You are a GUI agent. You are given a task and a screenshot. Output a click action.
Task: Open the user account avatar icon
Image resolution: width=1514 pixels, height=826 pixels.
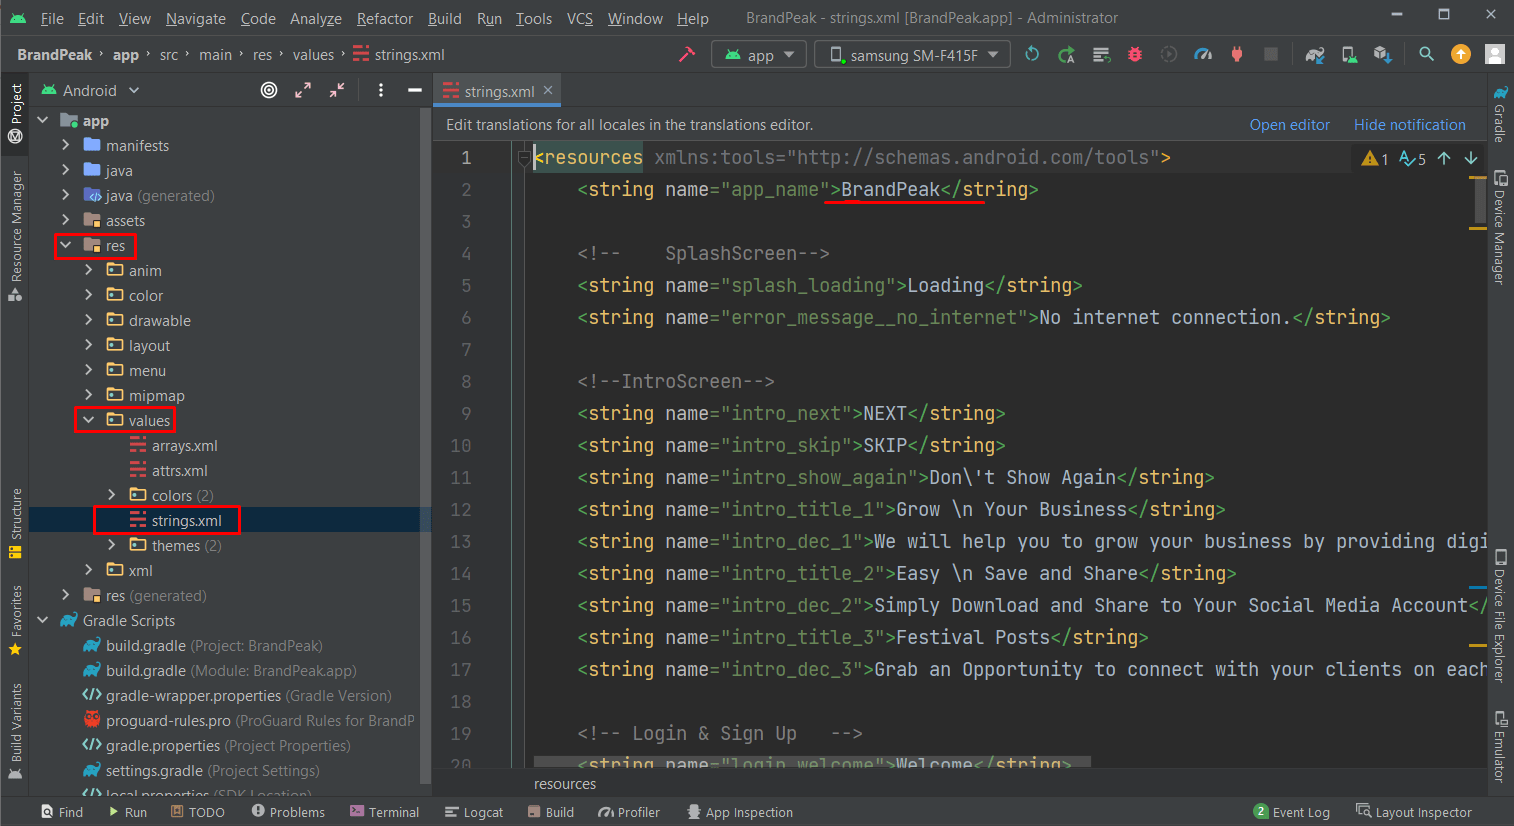point(1495,54)
